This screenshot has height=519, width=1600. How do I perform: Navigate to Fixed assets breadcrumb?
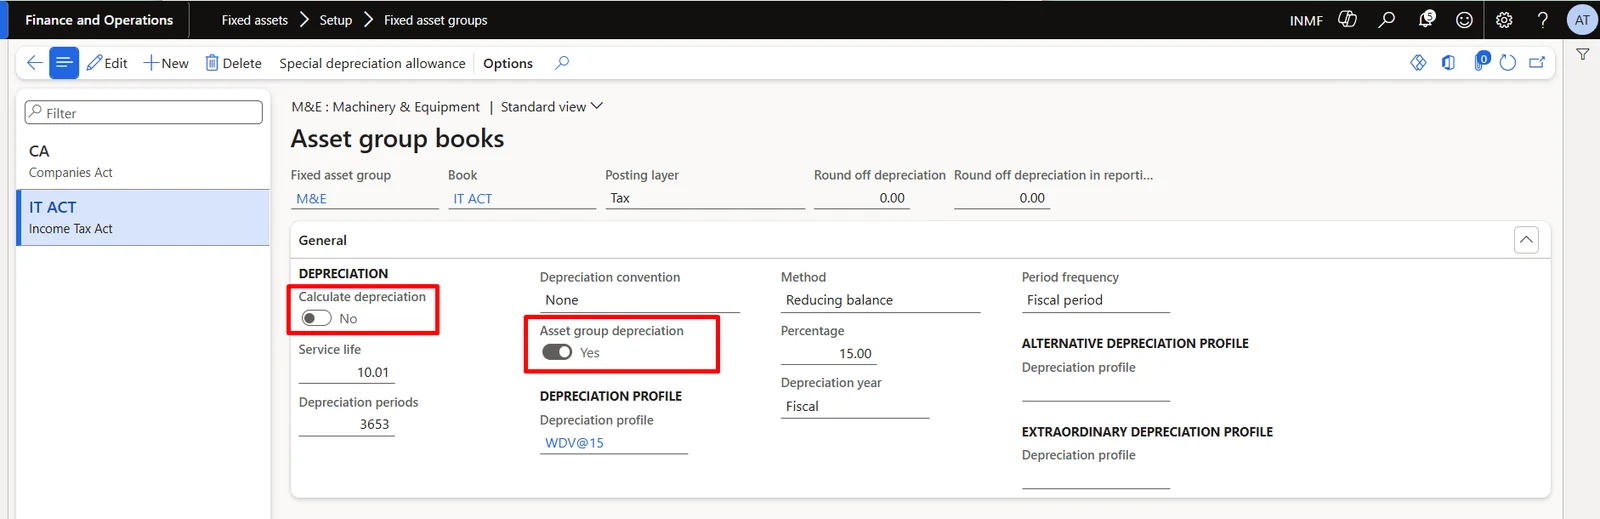tap(254, 20)
